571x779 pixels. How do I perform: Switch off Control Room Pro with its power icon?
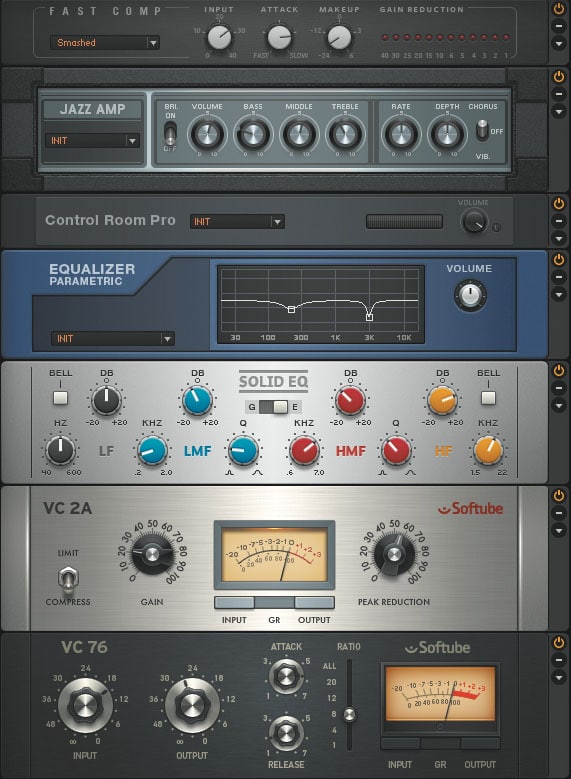(559, 204)
